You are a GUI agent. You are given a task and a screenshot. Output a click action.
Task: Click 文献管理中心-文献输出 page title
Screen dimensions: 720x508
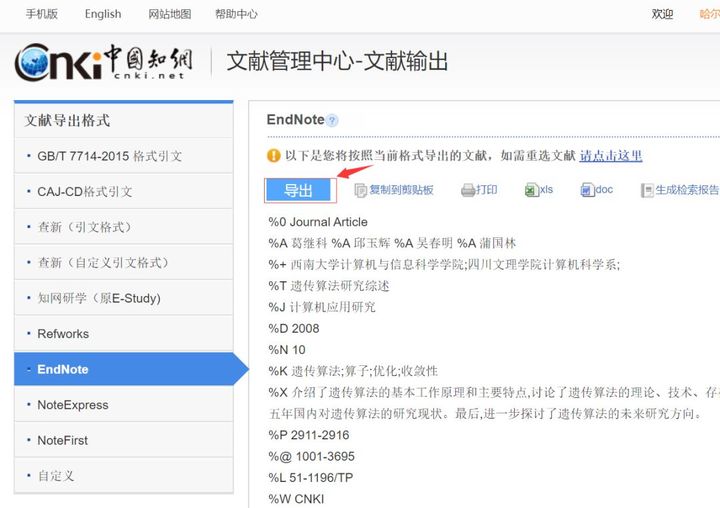pos(338,61)
